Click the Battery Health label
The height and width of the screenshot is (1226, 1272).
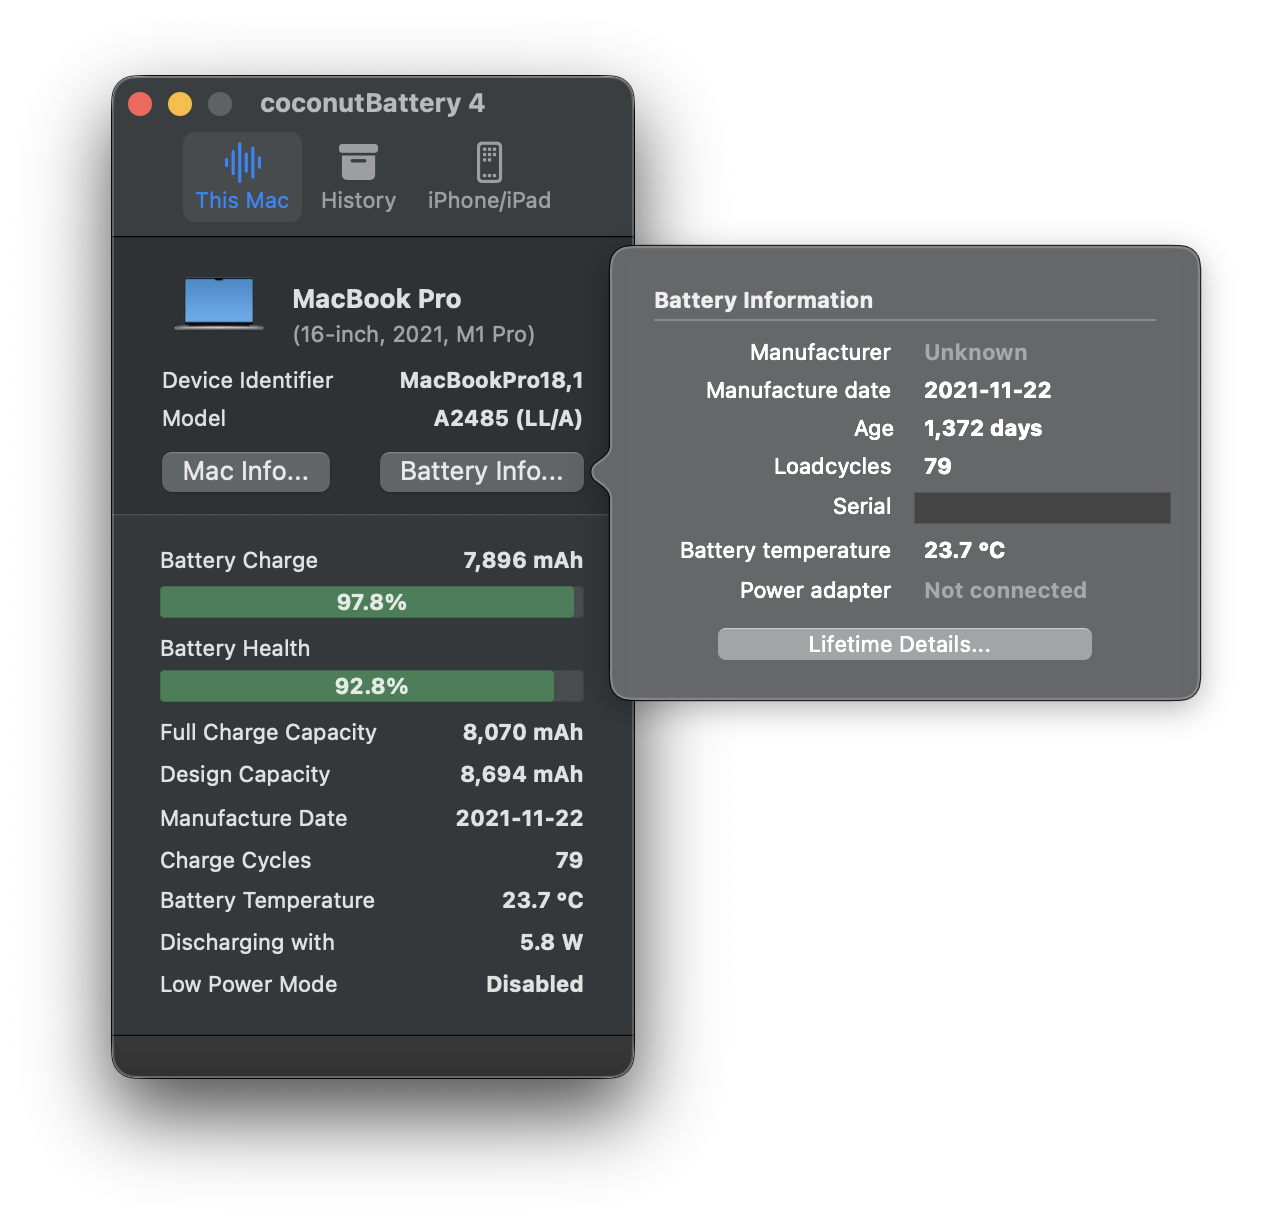(x=235, y=648)
